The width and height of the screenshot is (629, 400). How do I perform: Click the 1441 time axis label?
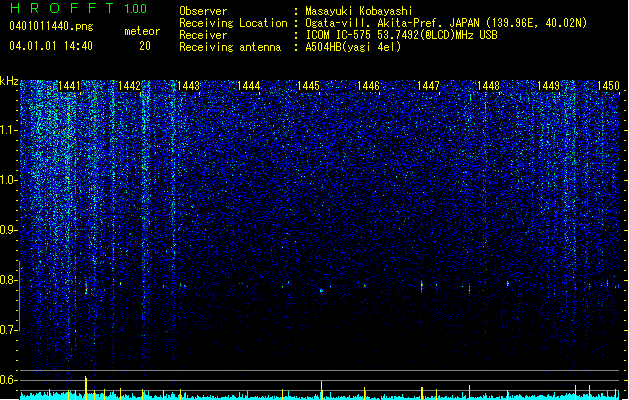click(69, 86)
